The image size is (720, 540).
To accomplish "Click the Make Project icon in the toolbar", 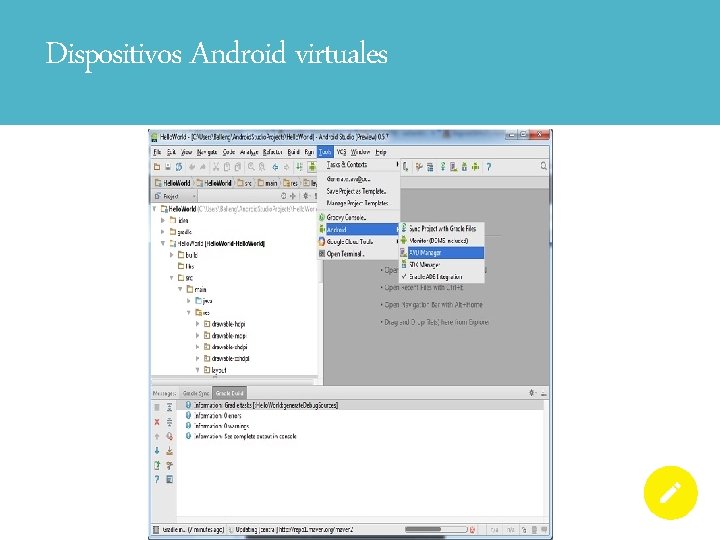I will tap(299, 167).
